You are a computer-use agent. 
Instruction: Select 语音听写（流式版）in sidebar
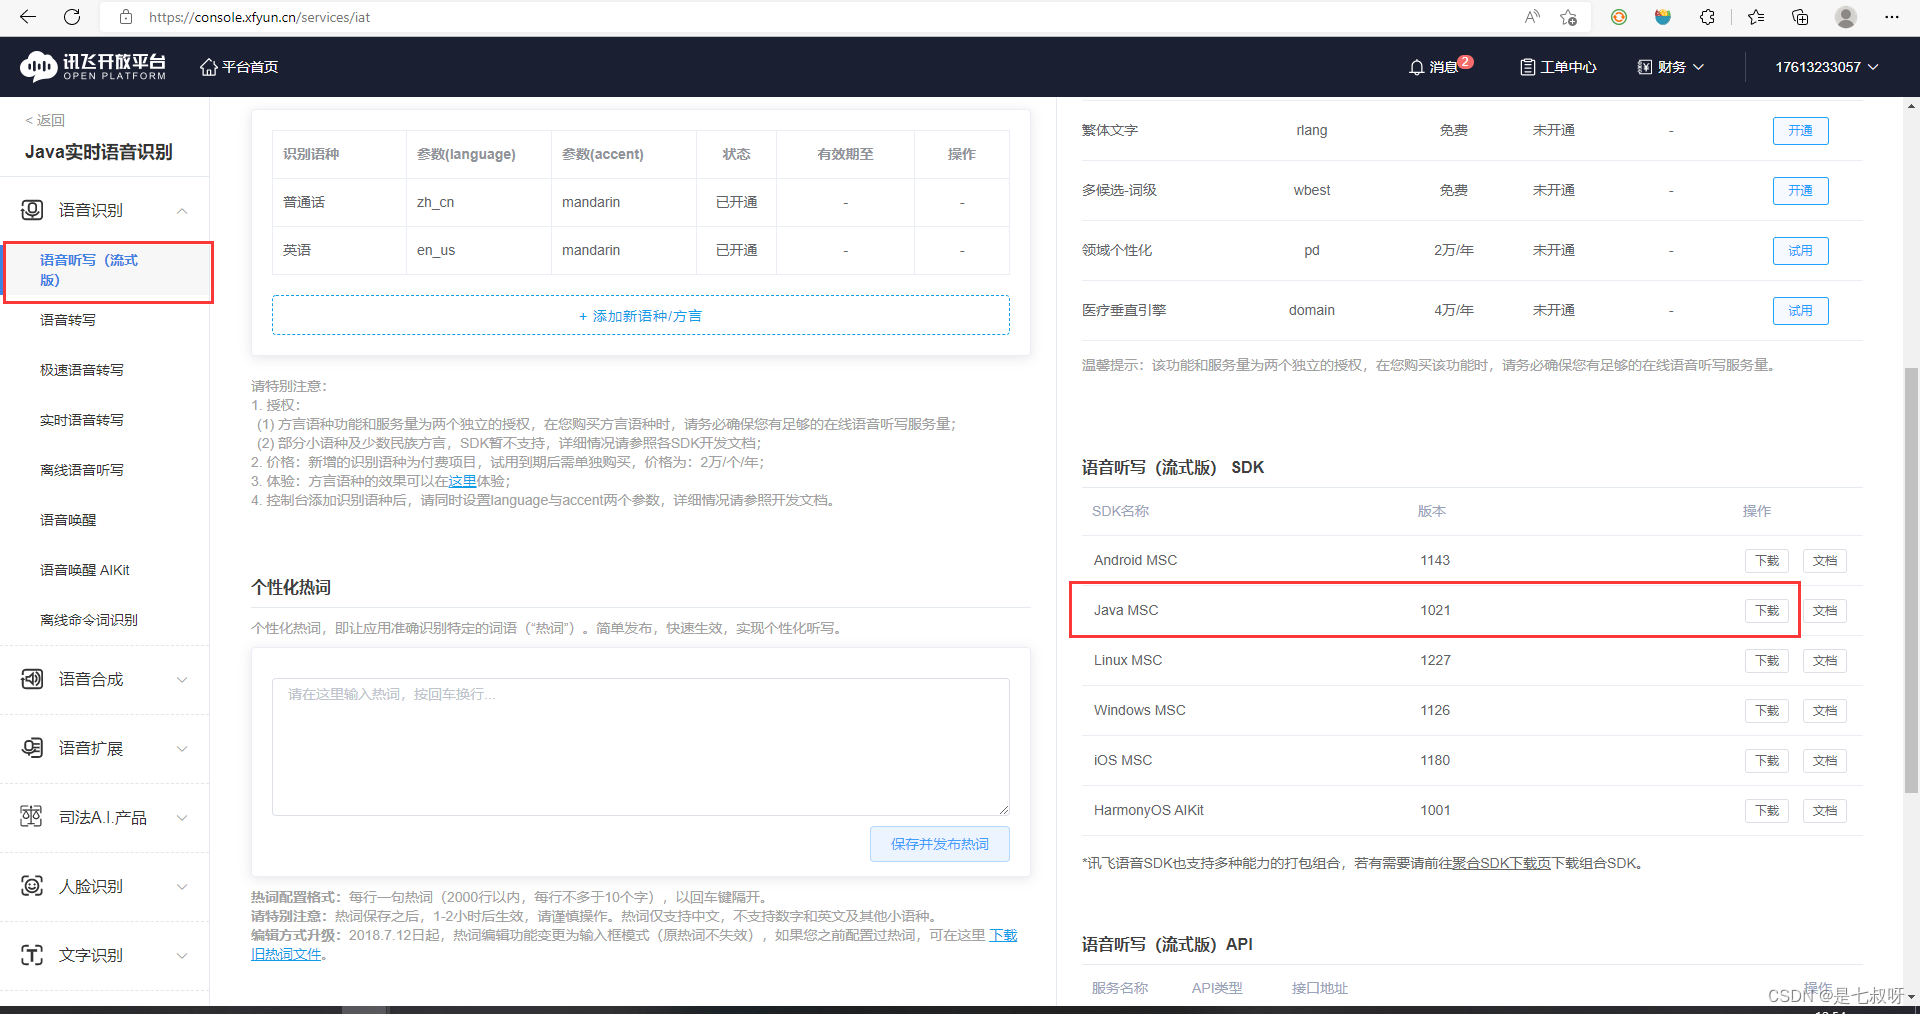coord(108,270)
